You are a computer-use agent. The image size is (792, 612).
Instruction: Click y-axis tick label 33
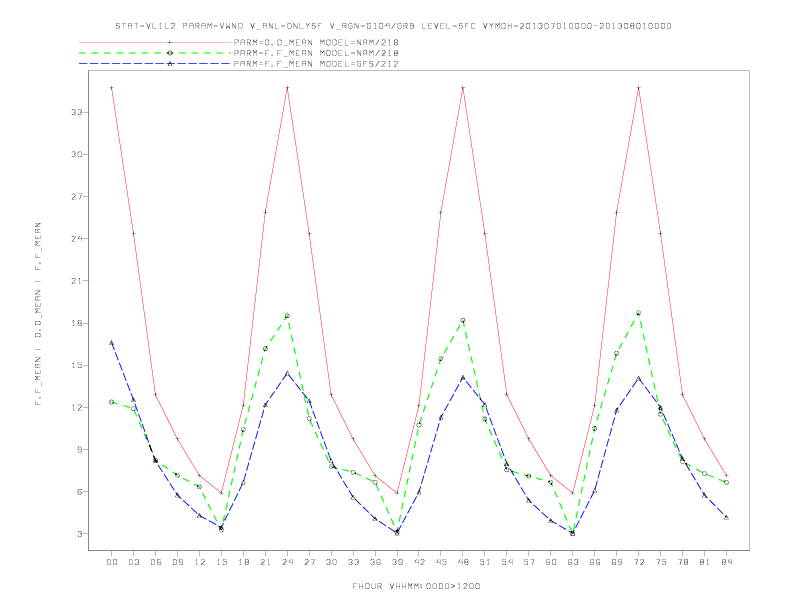click(x=76, y=112)
